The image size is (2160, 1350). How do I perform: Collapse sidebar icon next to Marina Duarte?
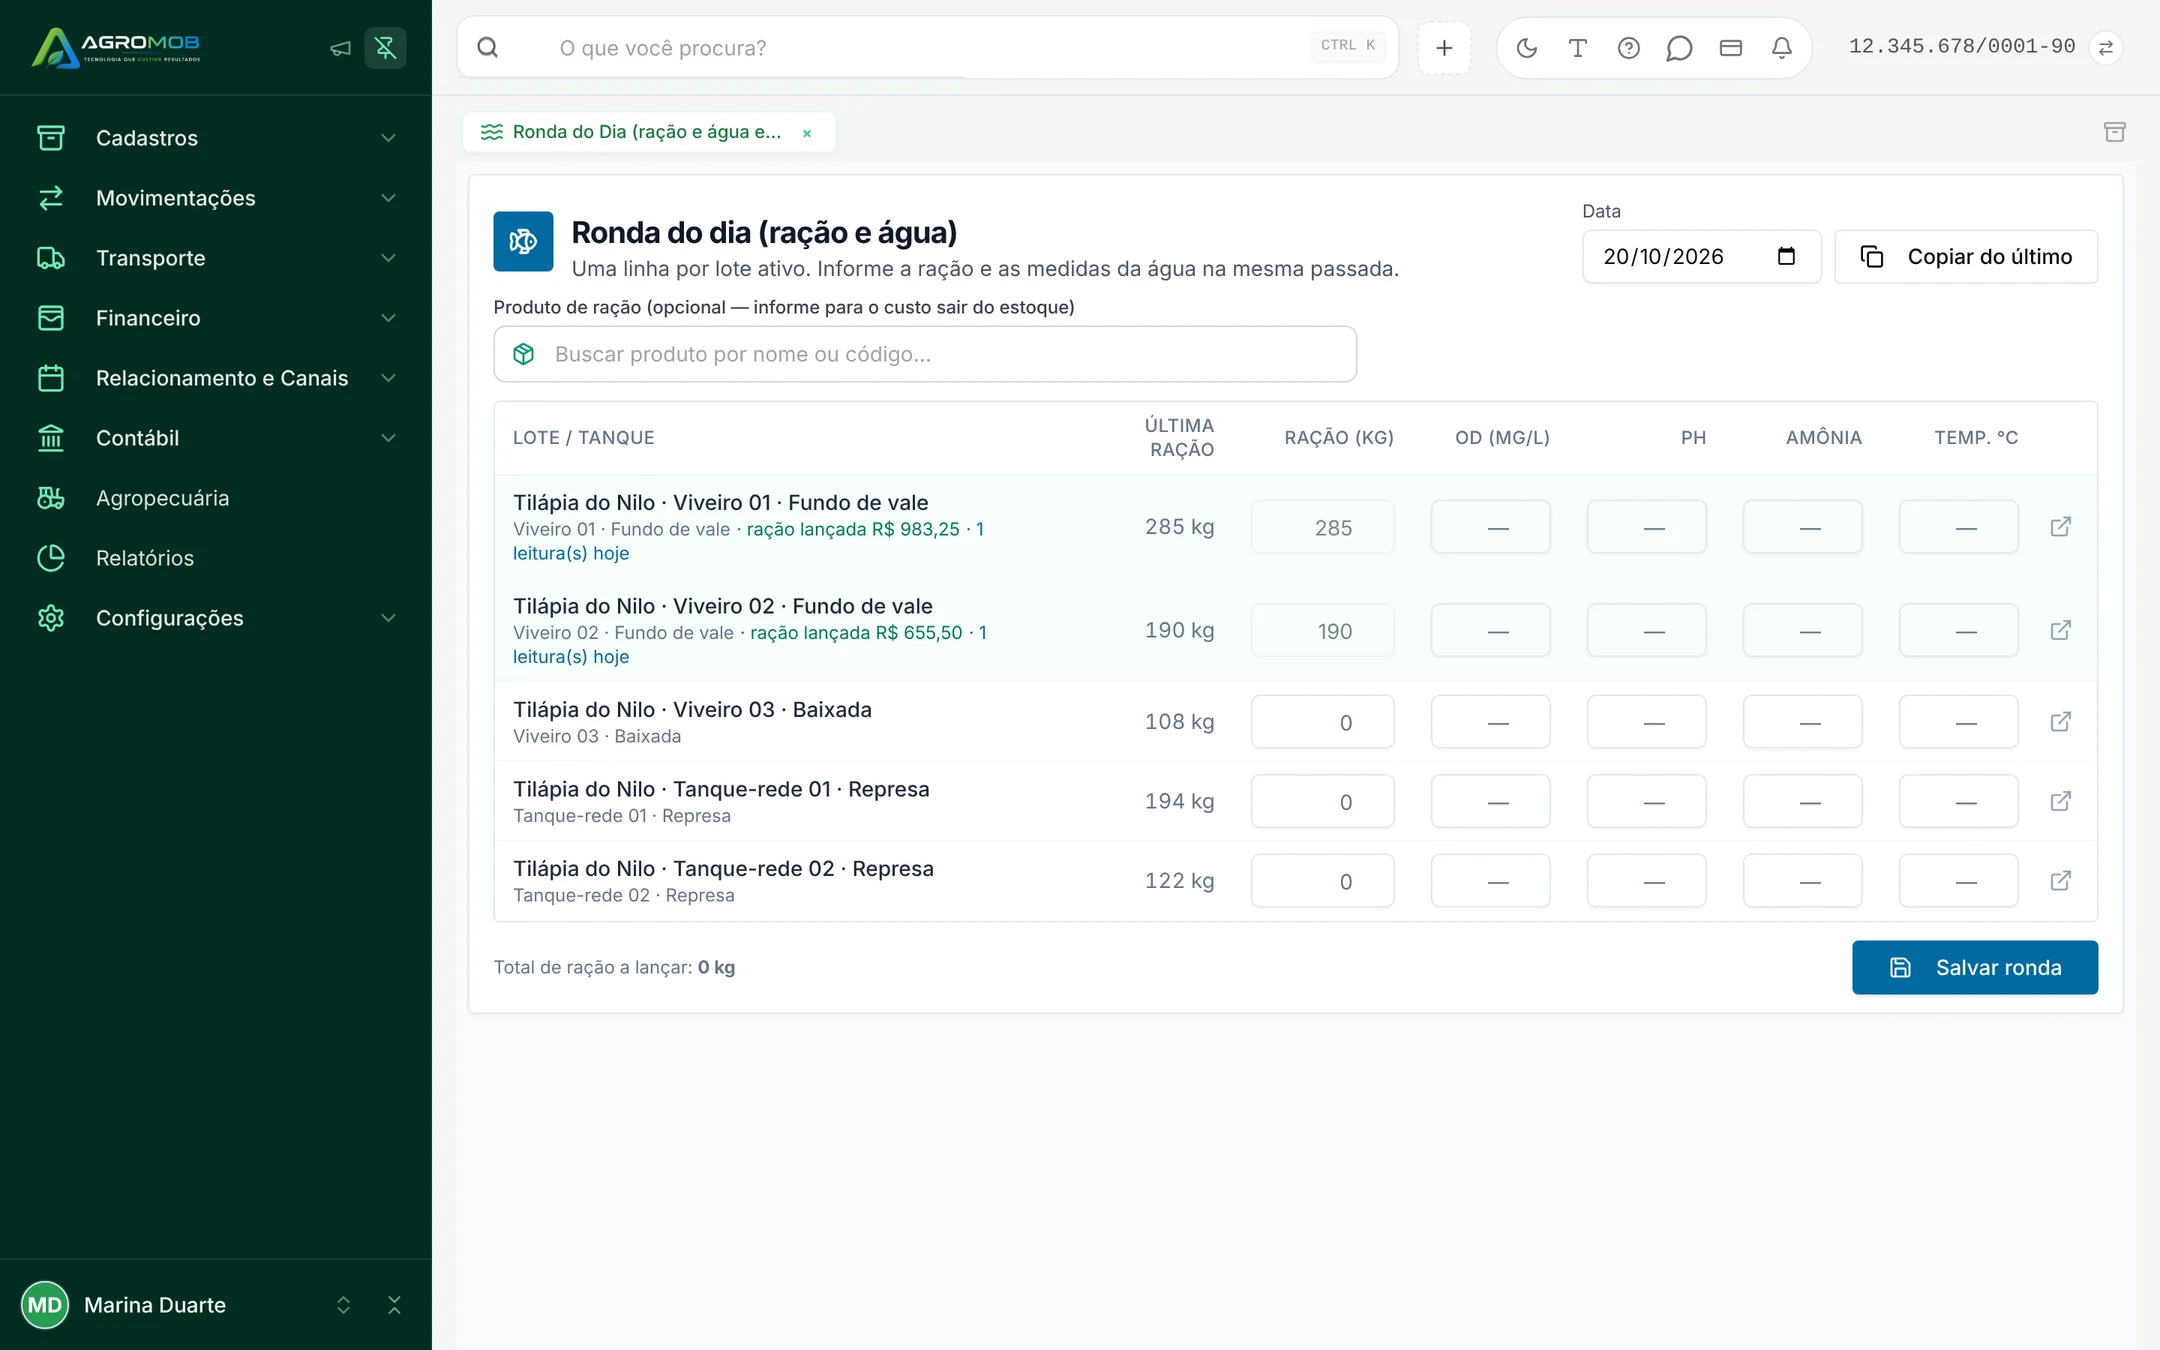tap(394, 1305)
